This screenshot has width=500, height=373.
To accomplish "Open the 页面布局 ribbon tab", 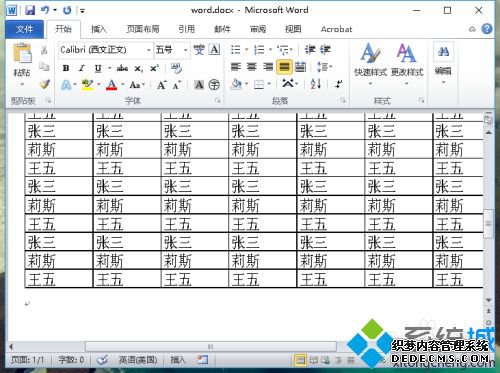I will click(x=143, y=29).
